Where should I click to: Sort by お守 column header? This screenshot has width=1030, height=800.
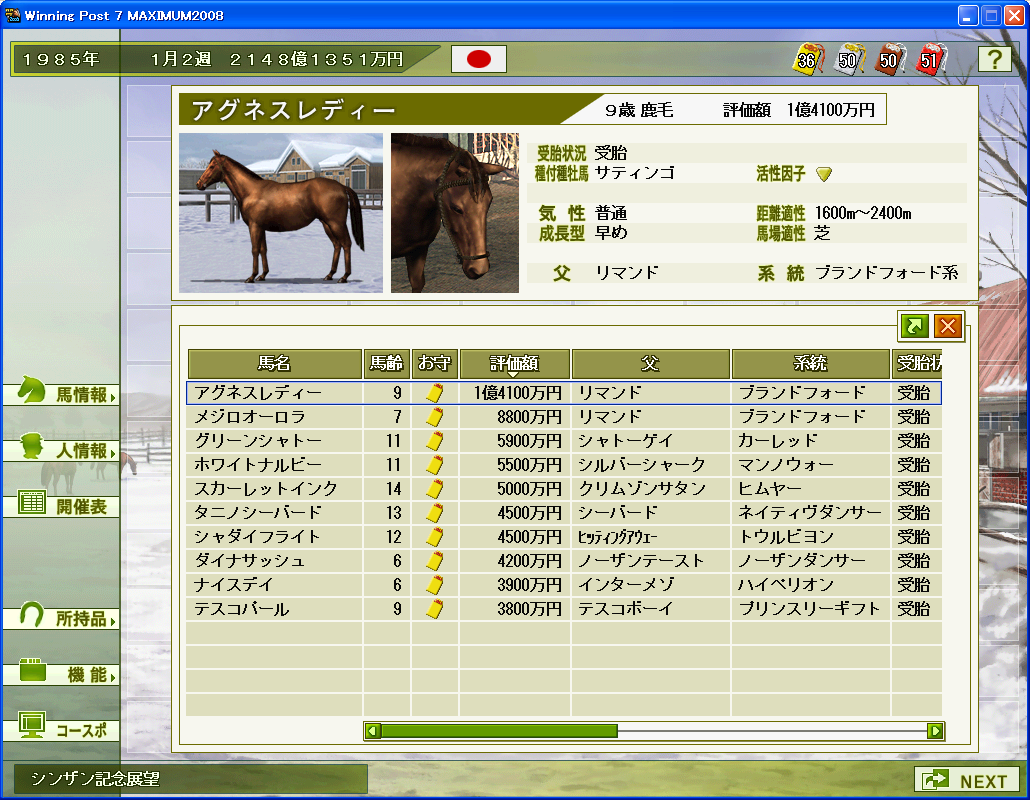pyautogui.click(x=434, y=363)
